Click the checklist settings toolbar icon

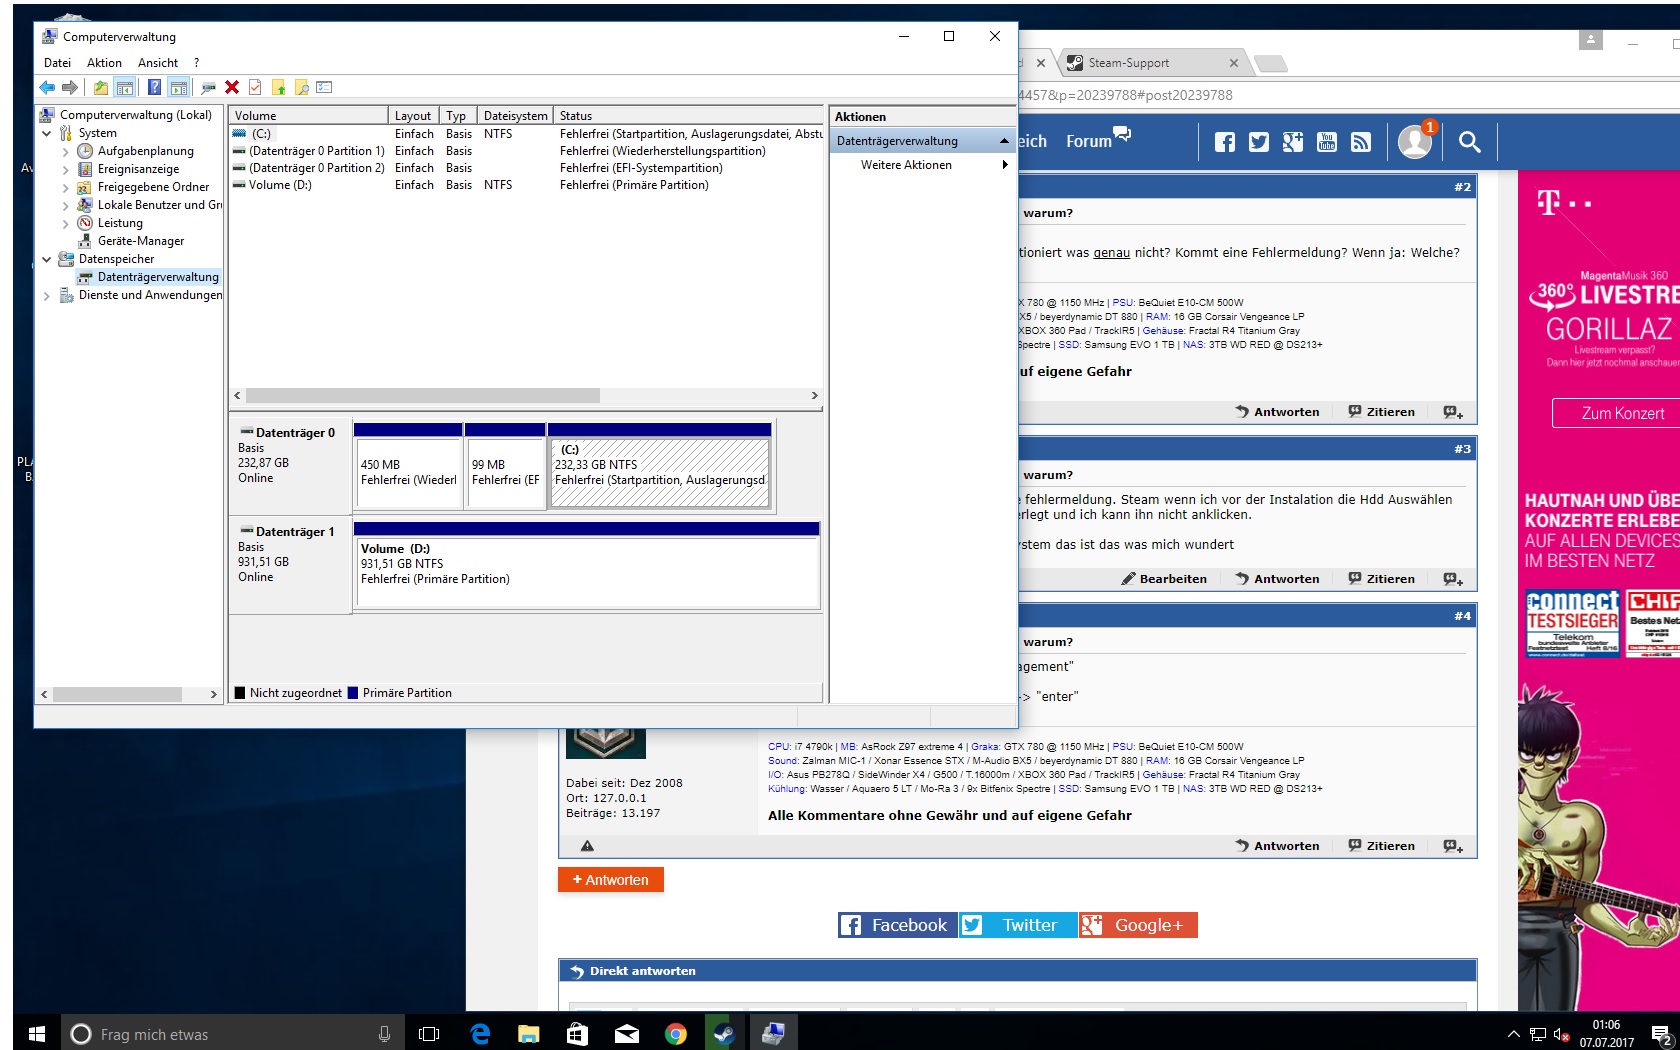pyautogui.click(x=324, y=88)
